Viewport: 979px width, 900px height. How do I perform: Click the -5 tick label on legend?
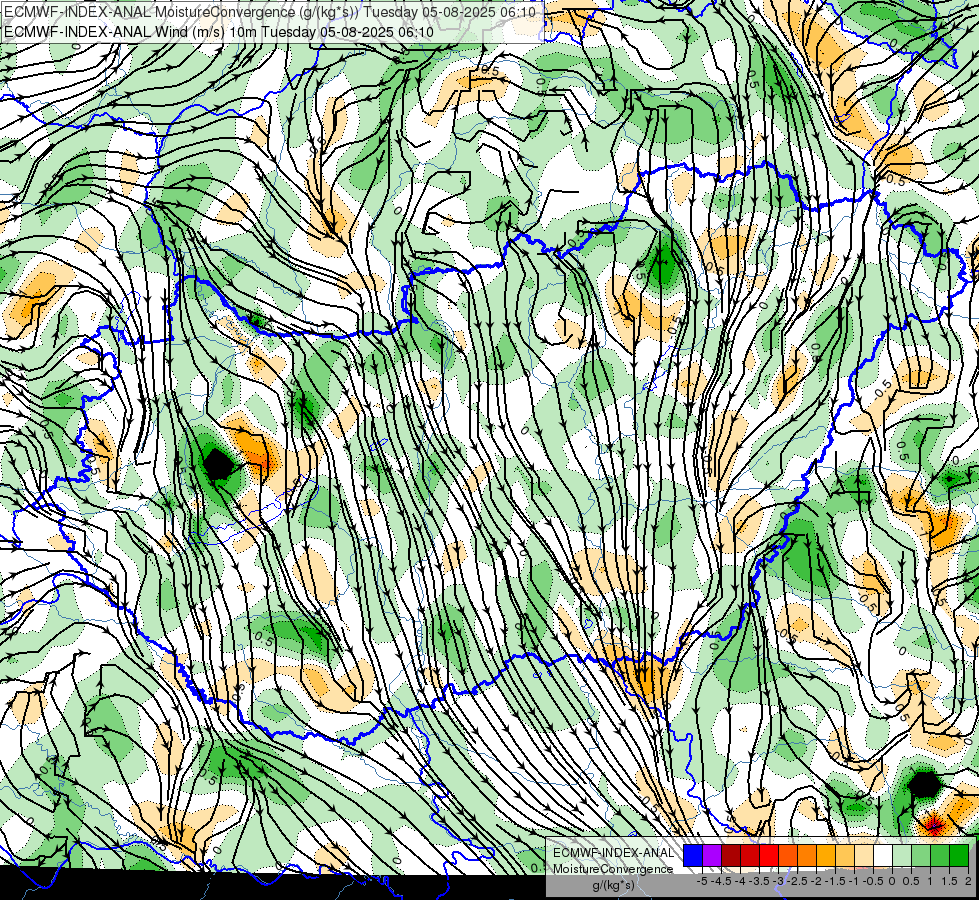[x=702, y=881]
